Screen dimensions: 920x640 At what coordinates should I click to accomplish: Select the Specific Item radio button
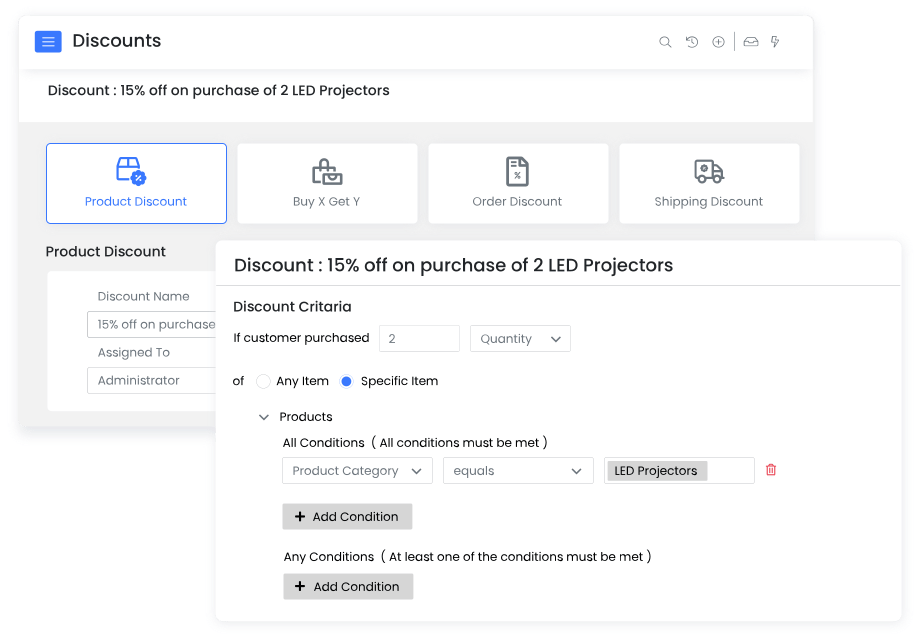coord(346,381)
